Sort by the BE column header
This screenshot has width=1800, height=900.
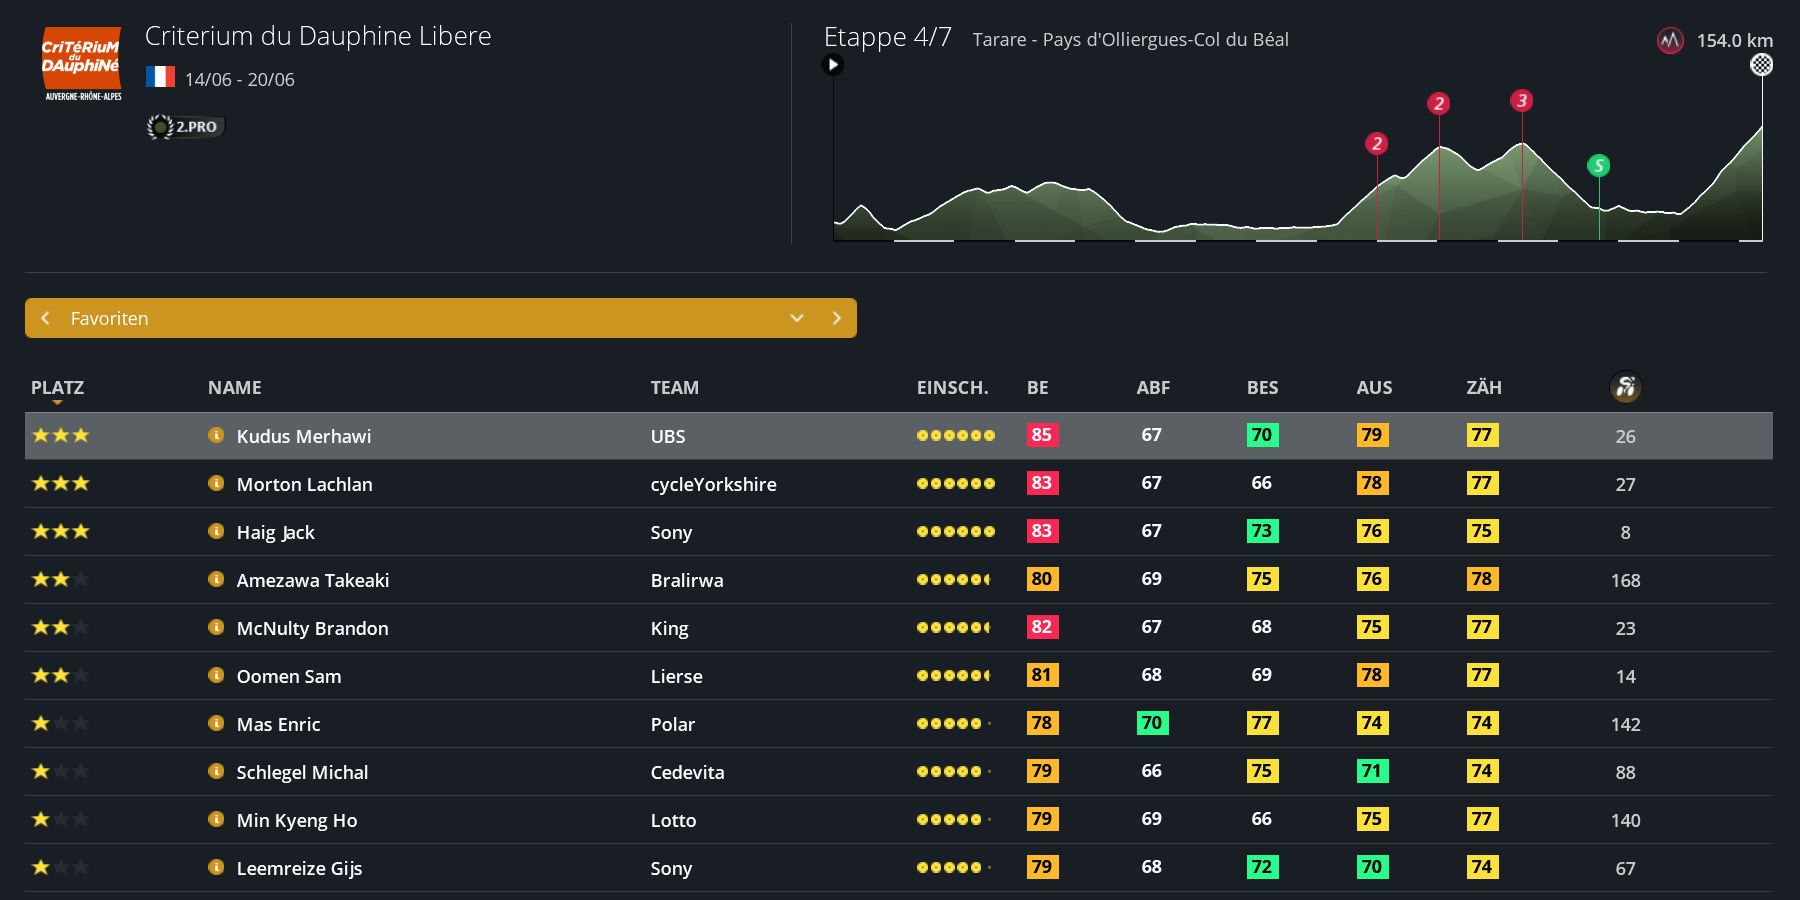(x=1037, y=388)
